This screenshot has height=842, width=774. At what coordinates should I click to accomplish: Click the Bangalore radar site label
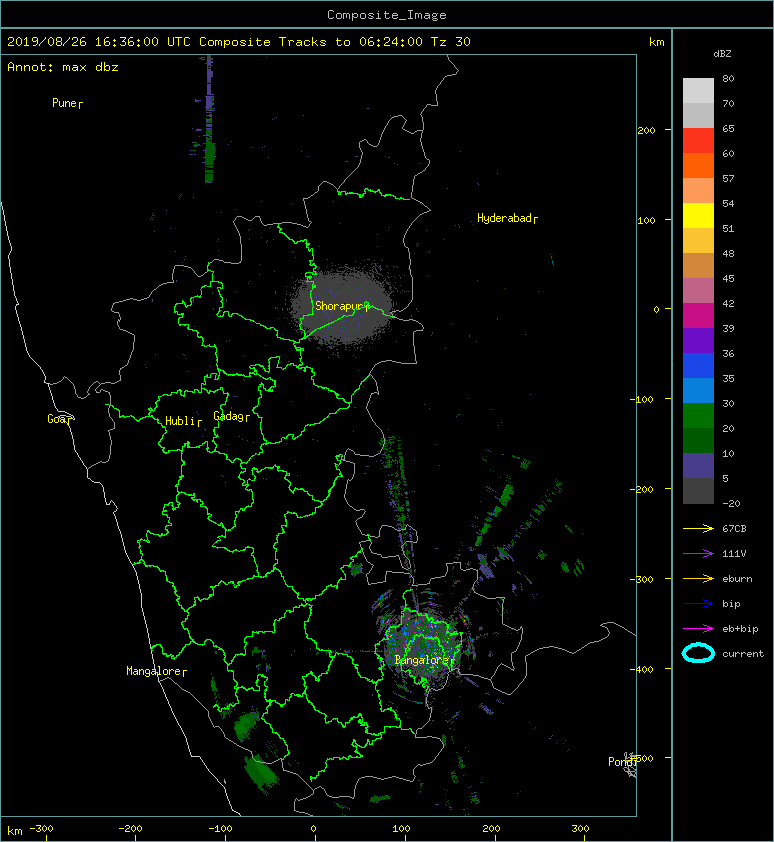pos(421,660)
